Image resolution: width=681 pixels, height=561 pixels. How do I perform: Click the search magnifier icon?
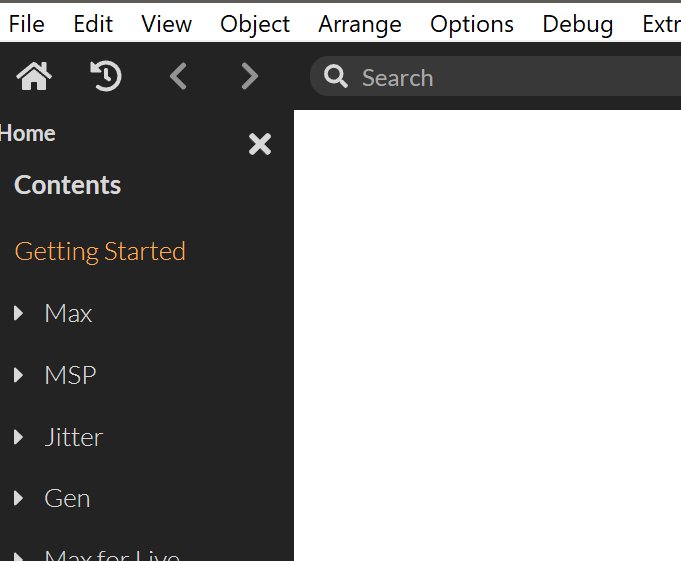(x=337, y=77)
